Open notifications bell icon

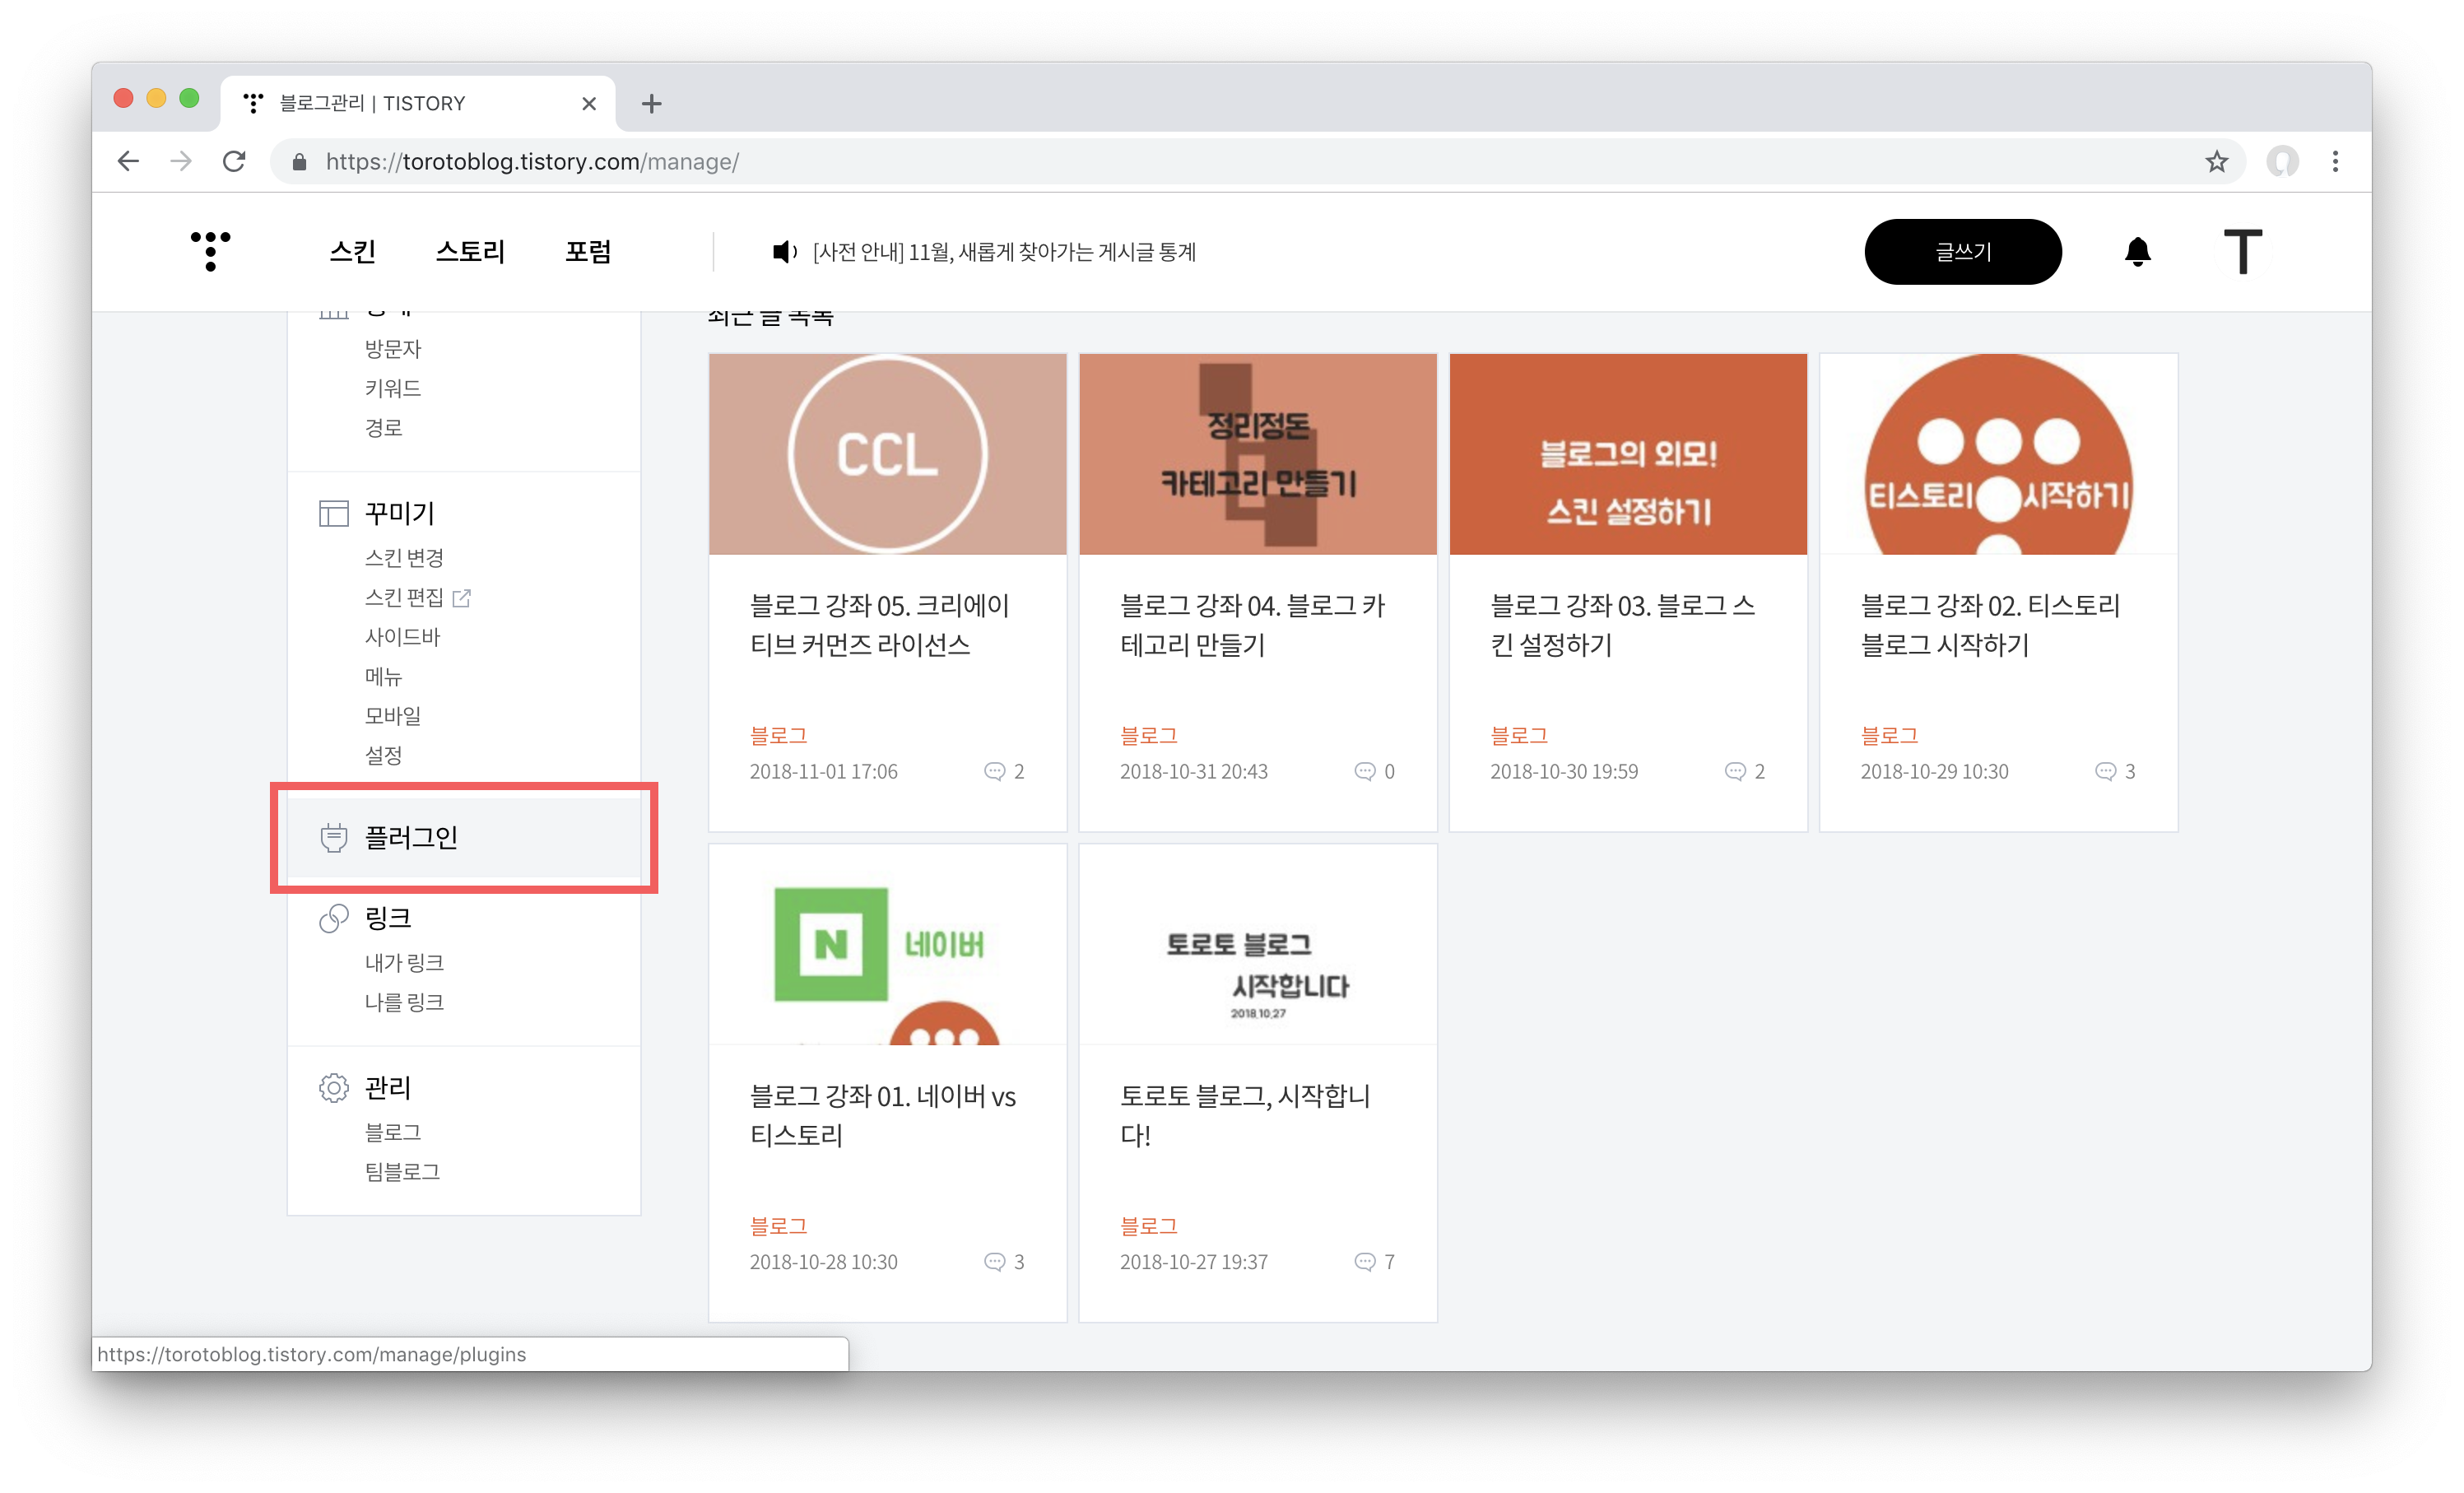coord(2137,252)
